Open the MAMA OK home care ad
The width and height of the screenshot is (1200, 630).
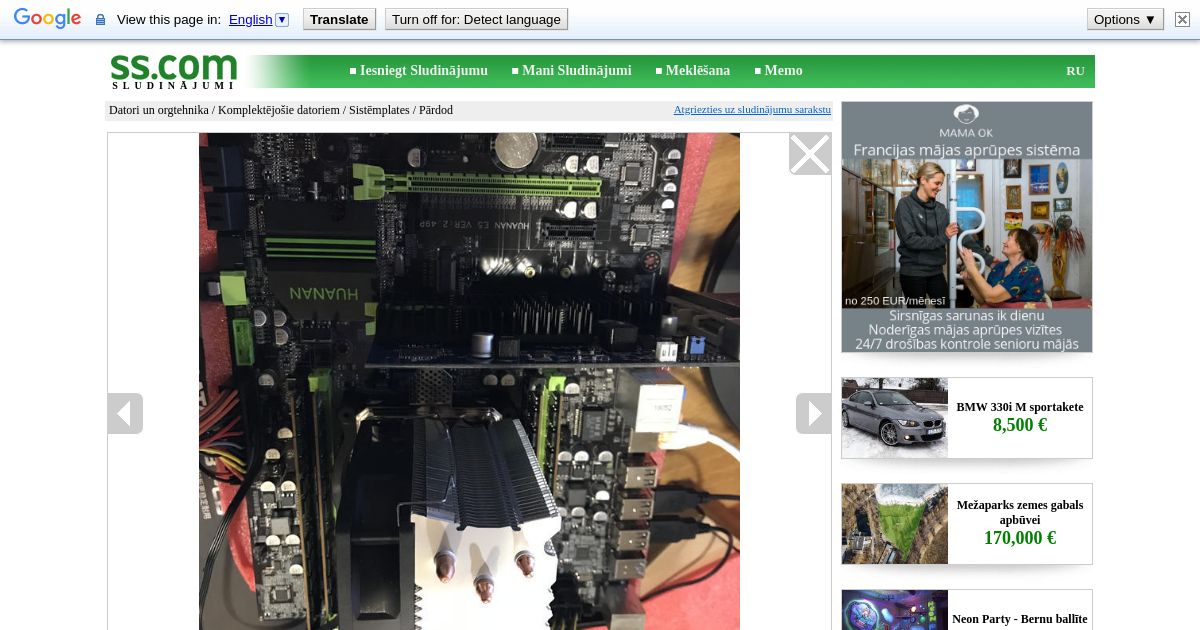click(x=967, y=227)
